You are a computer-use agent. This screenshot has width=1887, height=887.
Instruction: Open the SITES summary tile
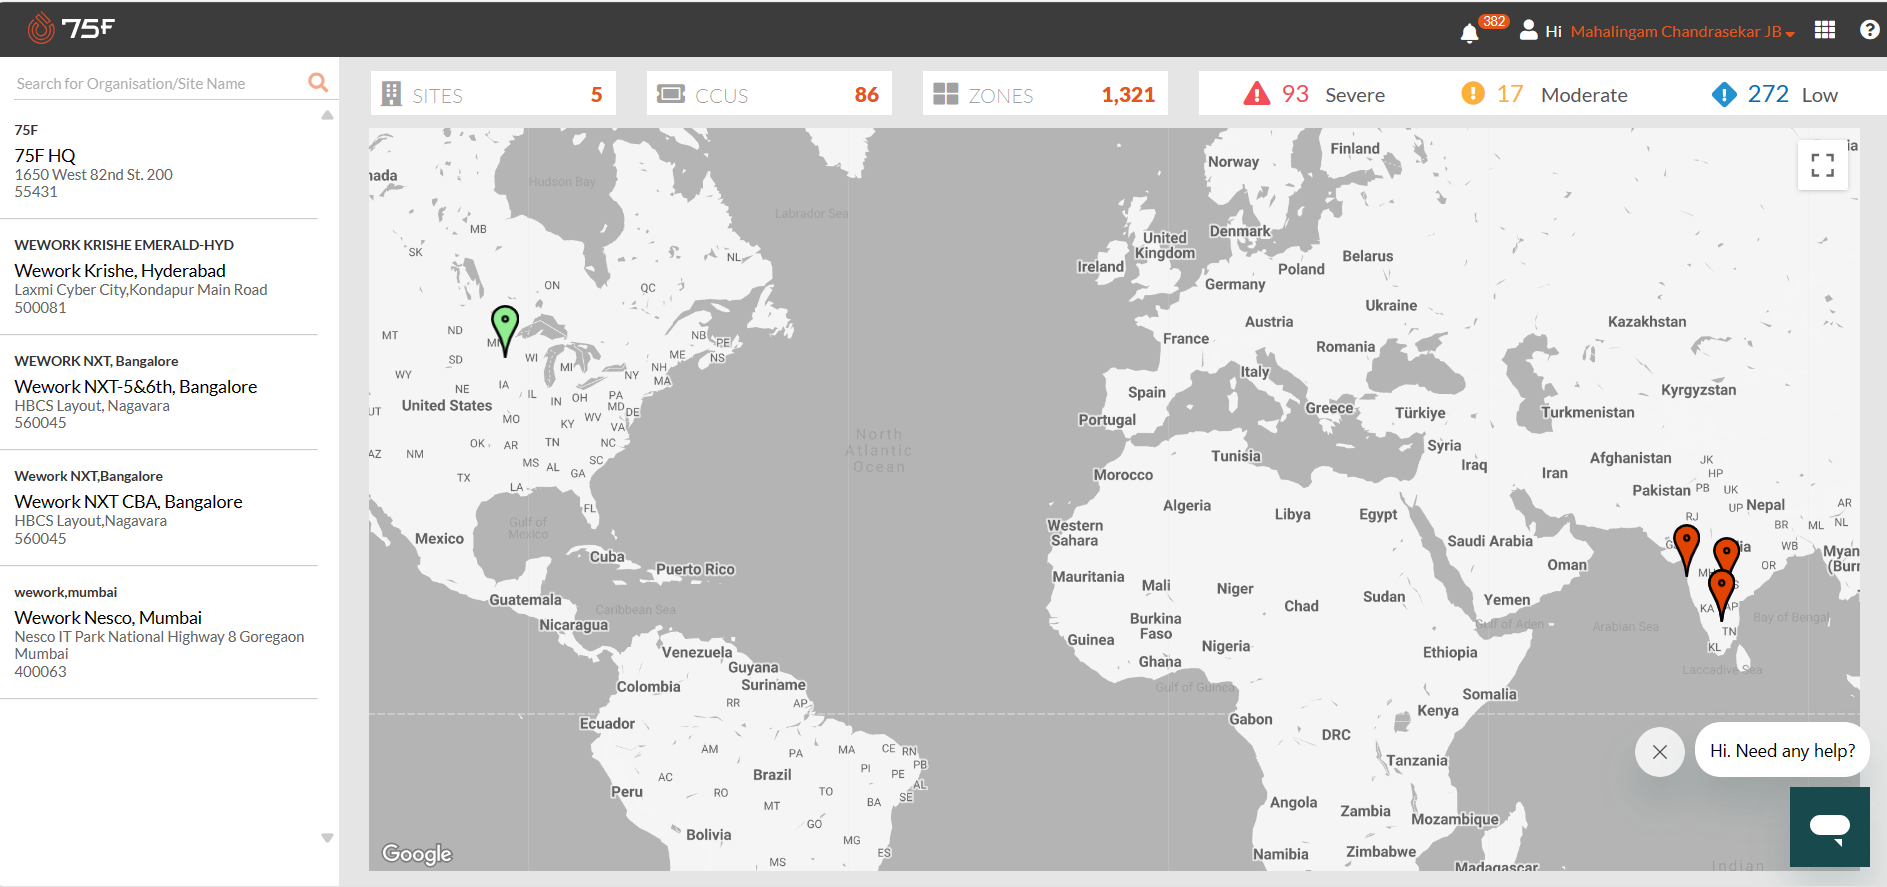click(493, 94)
